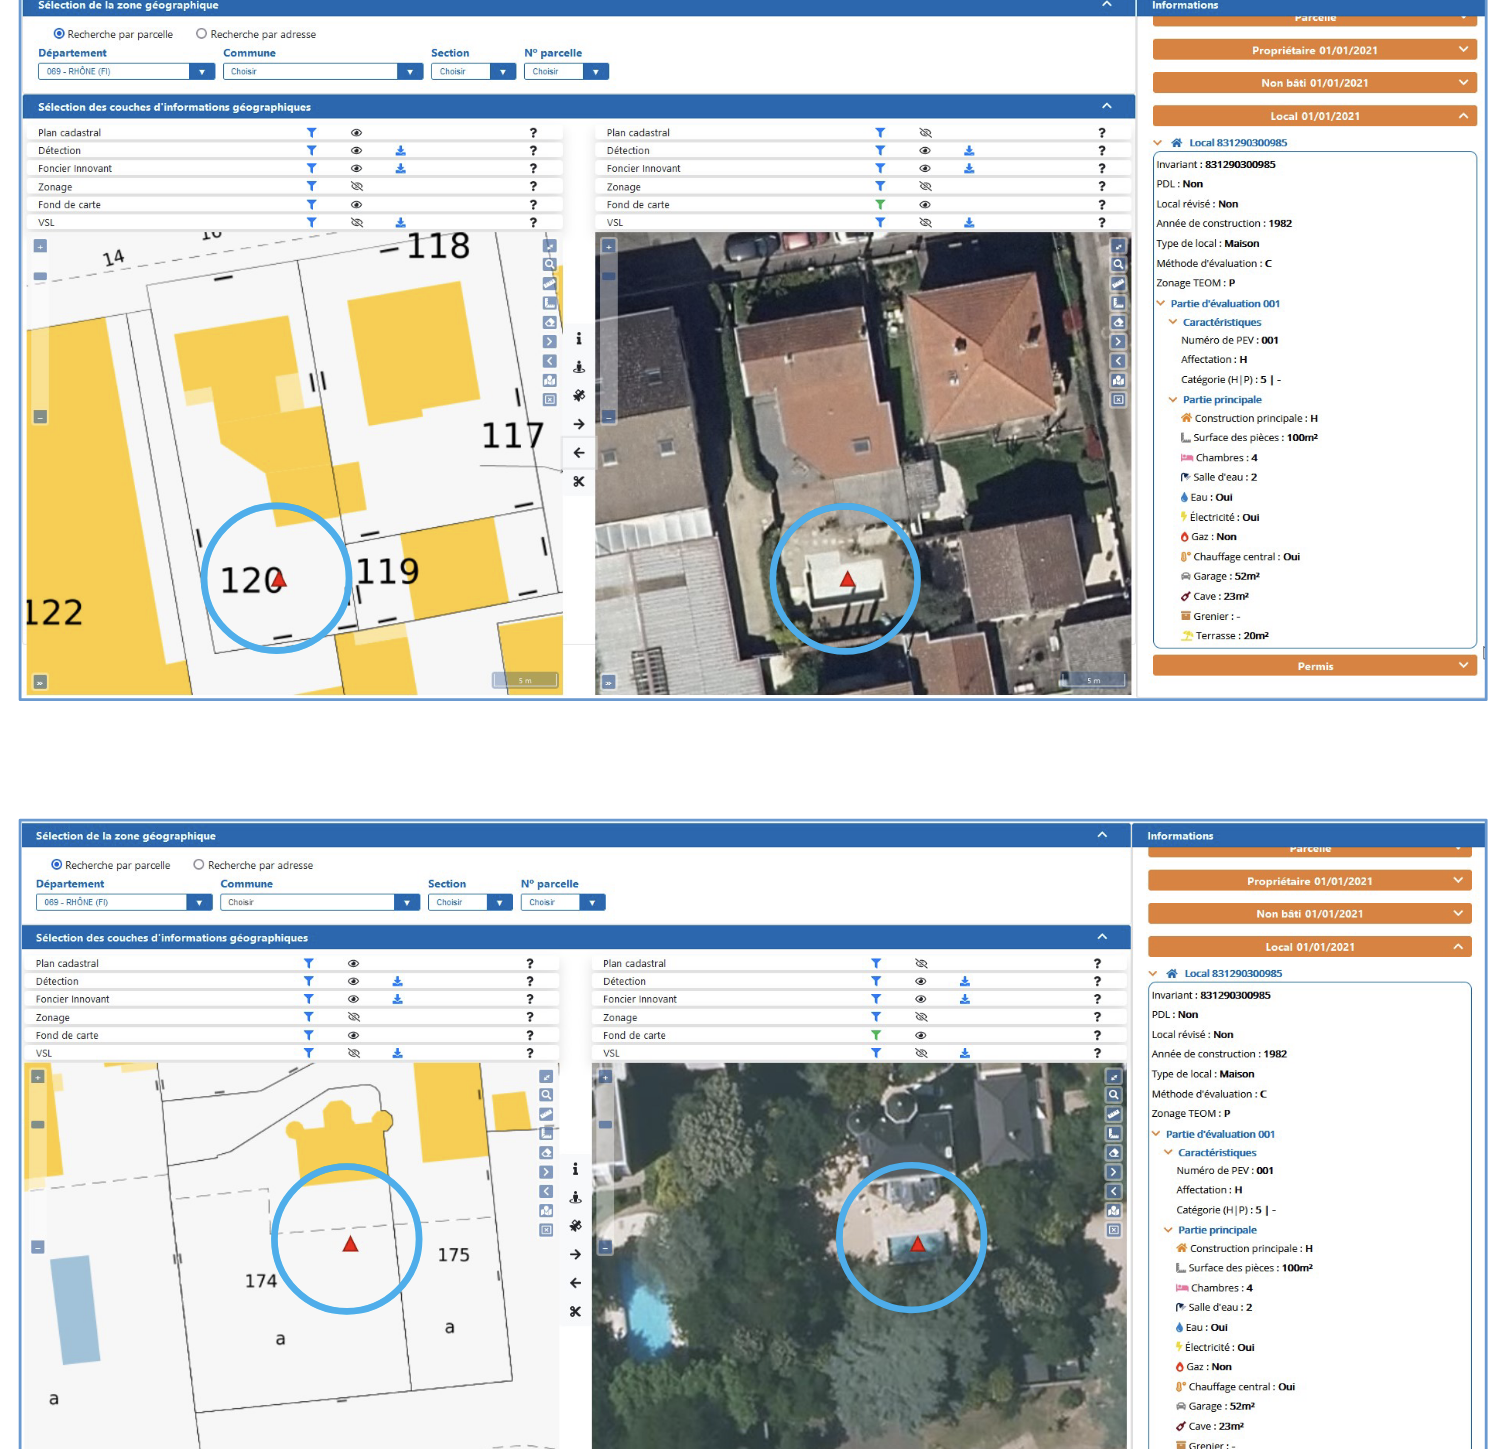Click eraser tool on top aerial map

1118,323
